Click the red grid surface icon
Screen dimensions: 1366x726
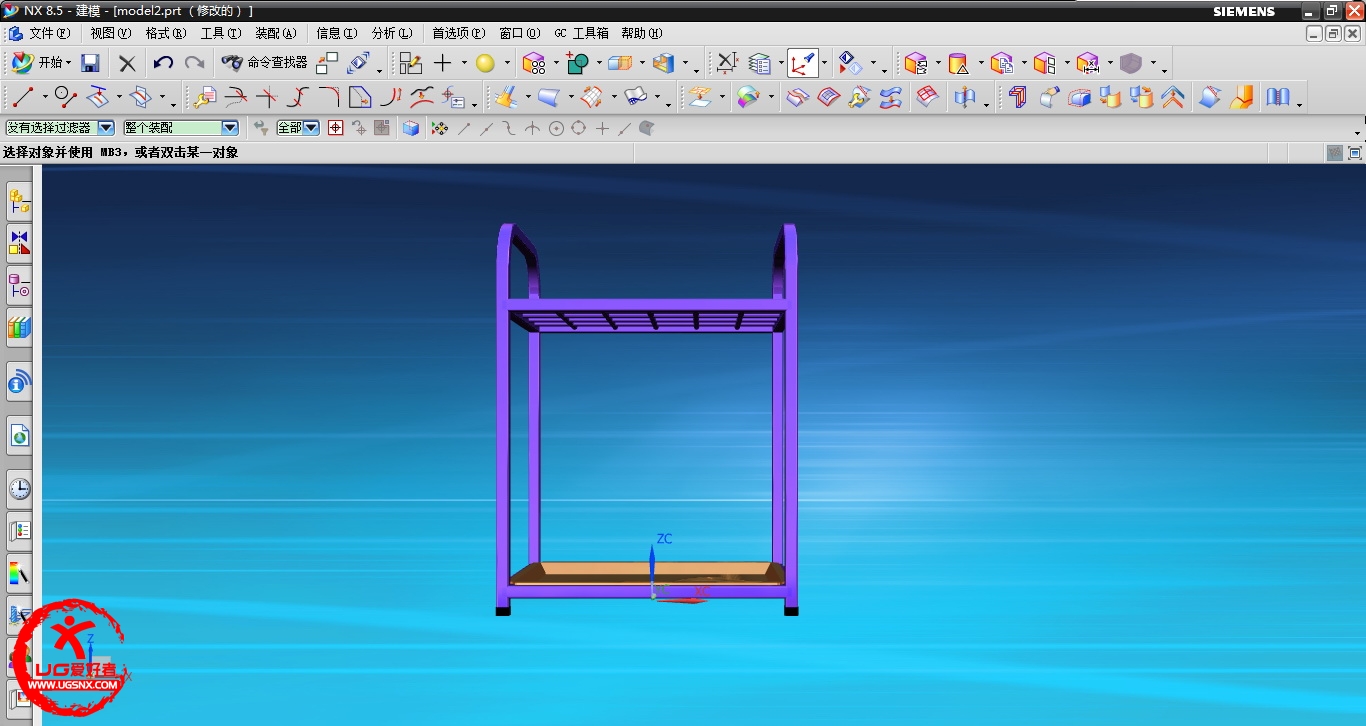927,97
